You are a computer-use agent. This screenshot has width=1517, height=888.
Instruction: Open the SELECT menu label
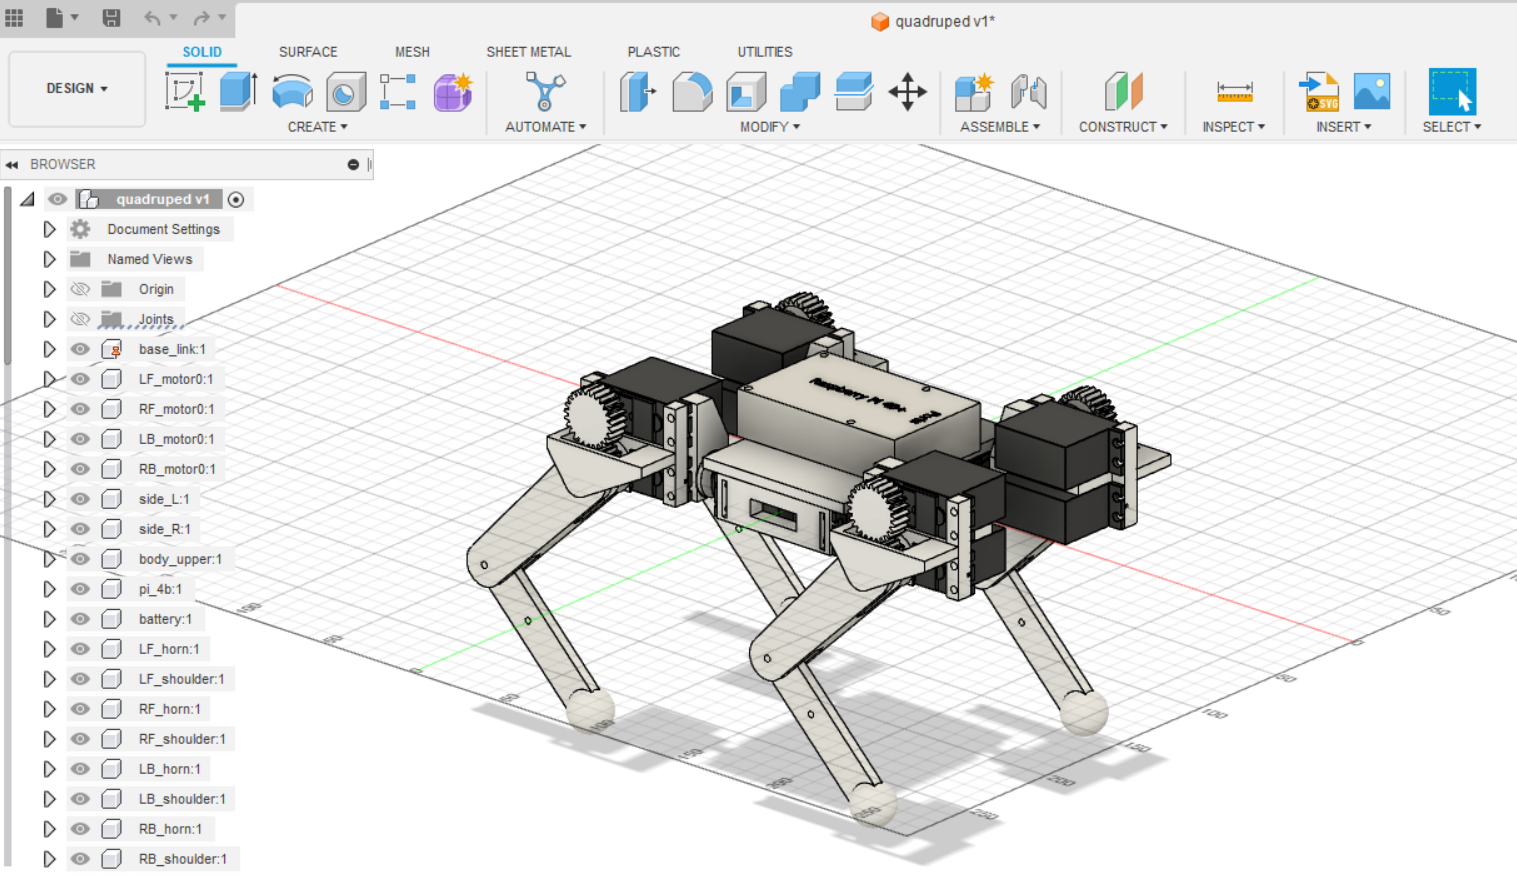click(x=1452, y=127)
